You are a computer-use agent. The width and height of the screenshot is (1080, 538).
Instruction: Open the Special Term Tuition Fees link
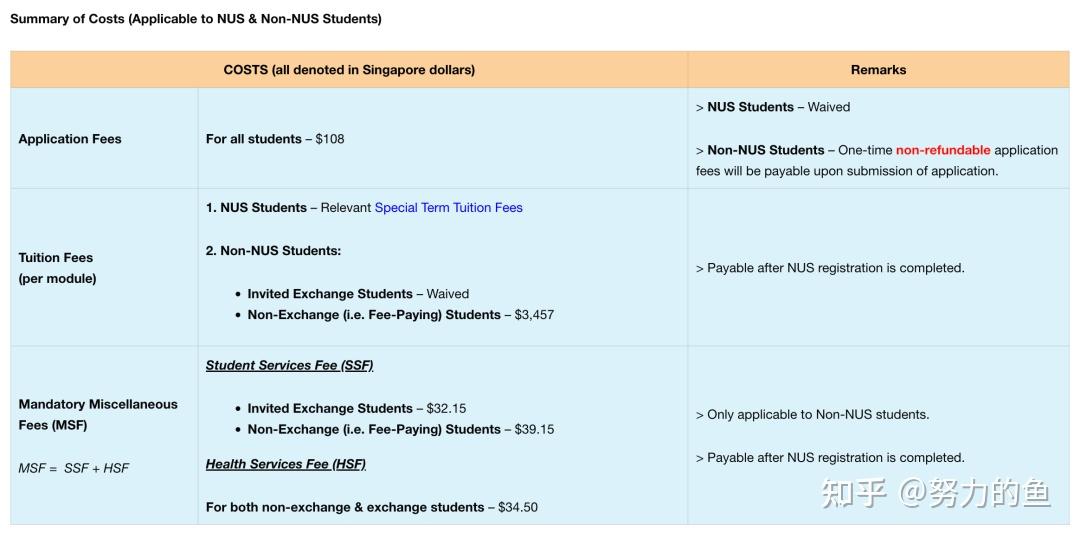pyautogui.click(x=448, y=207)
